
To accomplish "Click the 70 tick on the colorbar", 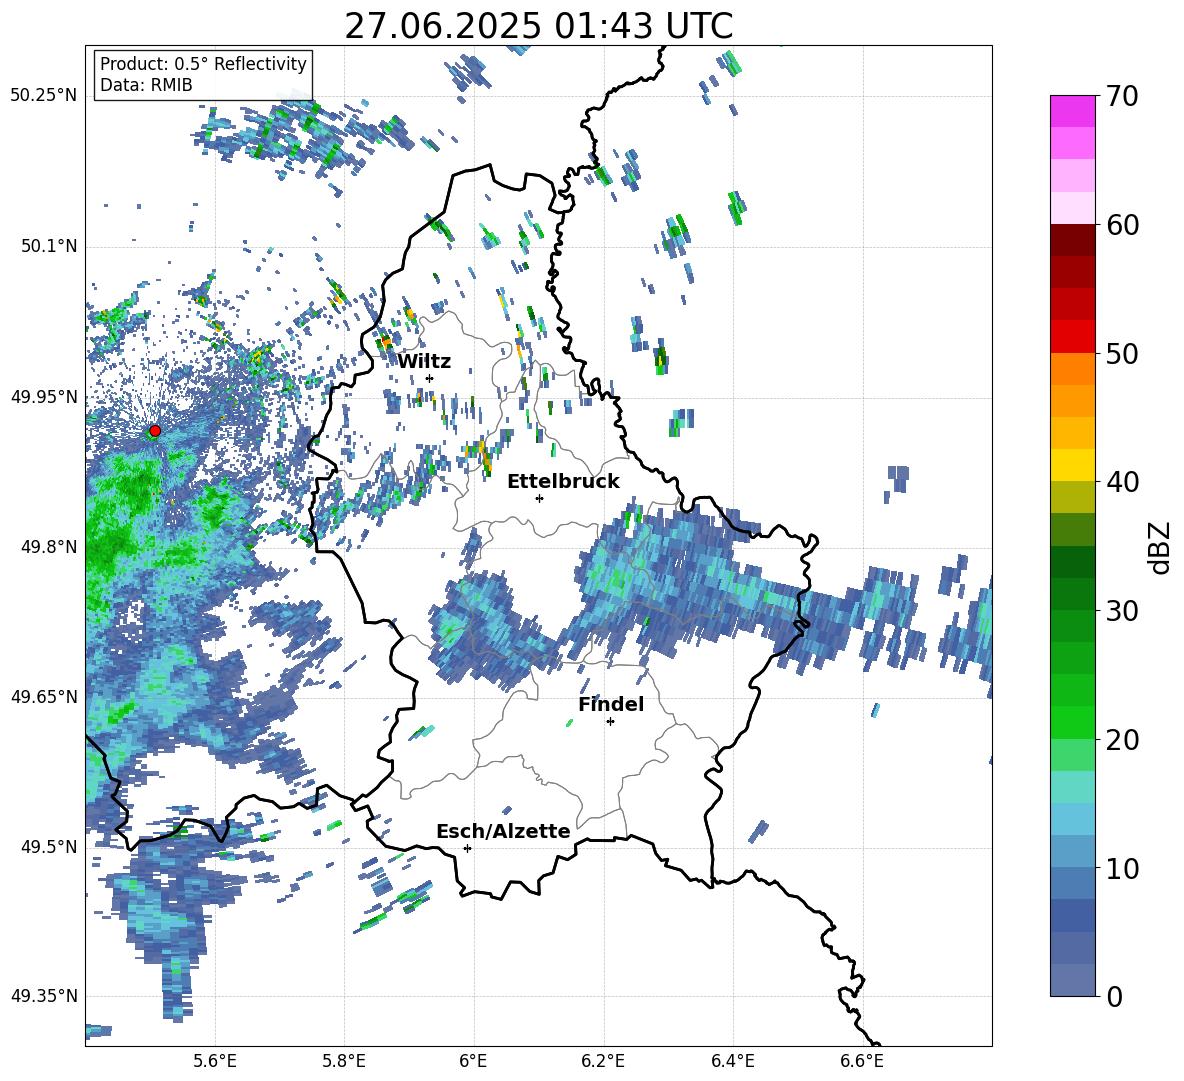I will coord(1121,96).
